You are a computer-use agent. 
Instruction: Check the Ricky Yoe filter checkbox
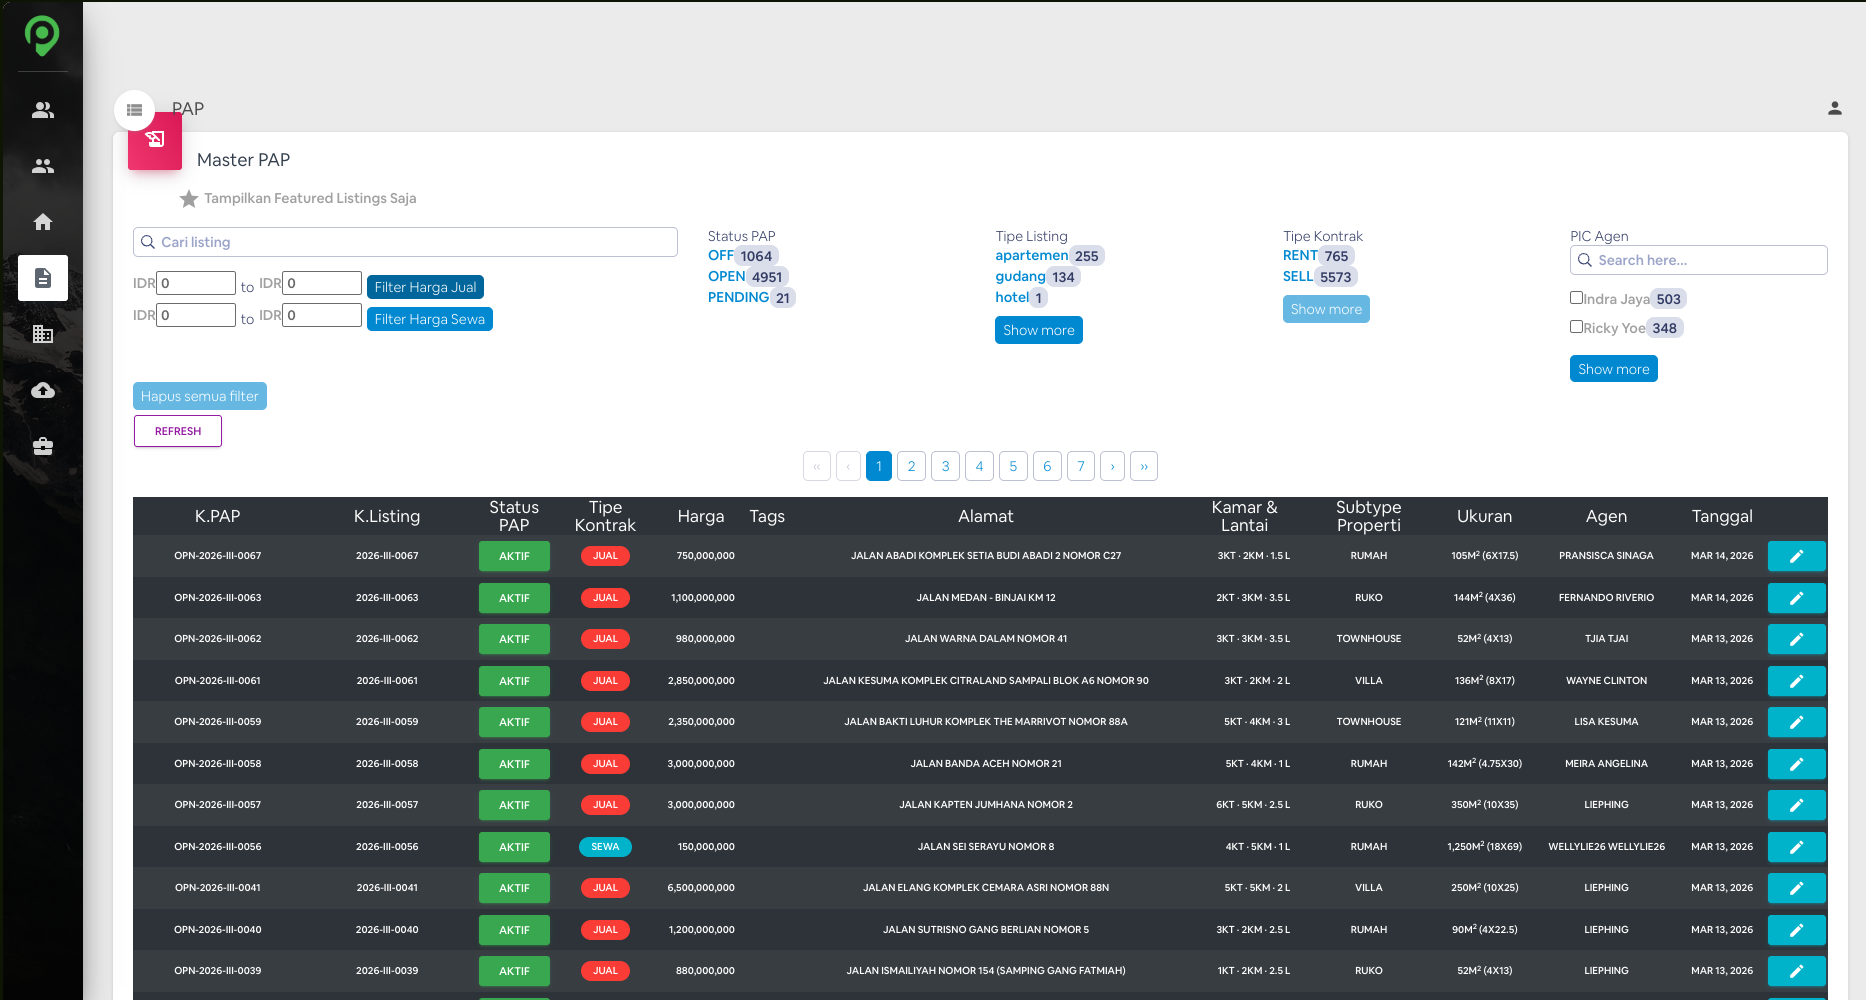tap(1577, 326)
